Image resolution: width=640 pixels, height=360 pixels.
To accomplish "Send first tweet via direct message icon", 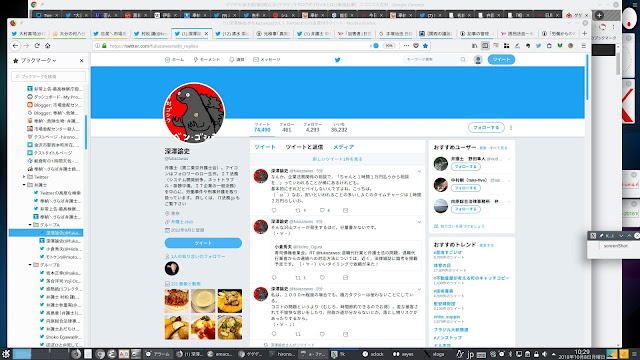I will coord(345,211).
